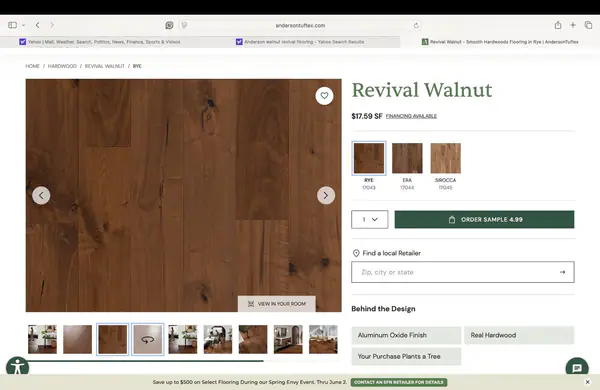Click the Behind the Design heading
This screenshot has height=390, width=600.
click(383, 309)
